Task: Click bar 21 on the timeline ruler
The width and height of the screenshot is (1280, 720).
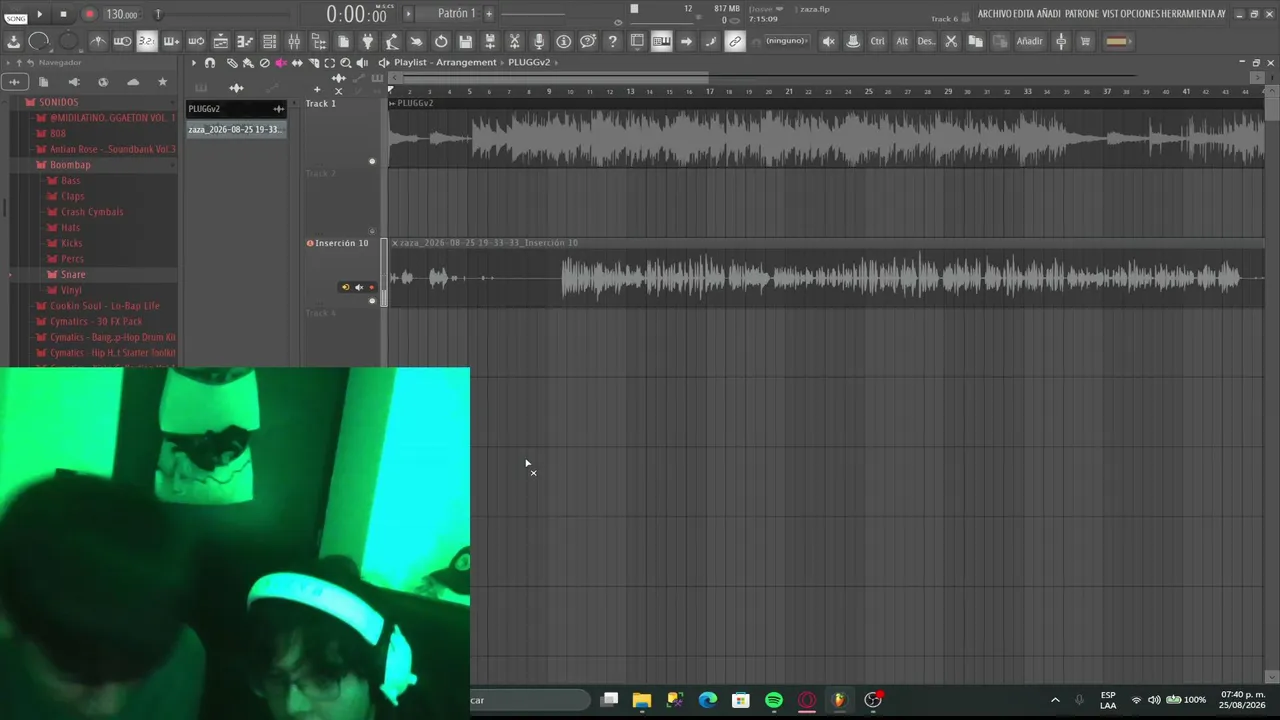Action: [789, 91]
